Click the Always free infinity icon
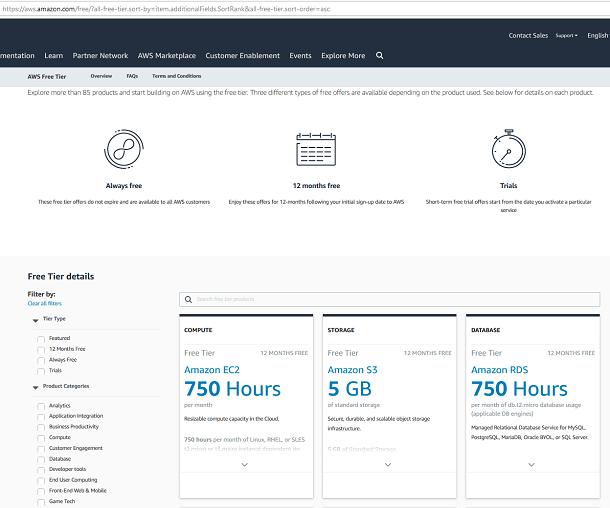Viewport: 610px width, 508px height. click(124, 149)
